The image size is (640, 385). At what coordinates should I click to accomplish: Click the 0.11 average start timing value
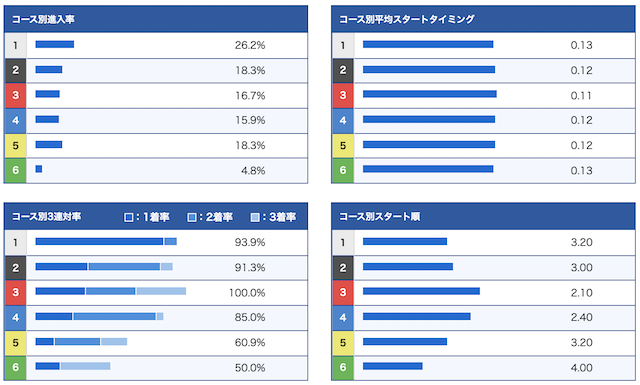[x=581, y=96]
